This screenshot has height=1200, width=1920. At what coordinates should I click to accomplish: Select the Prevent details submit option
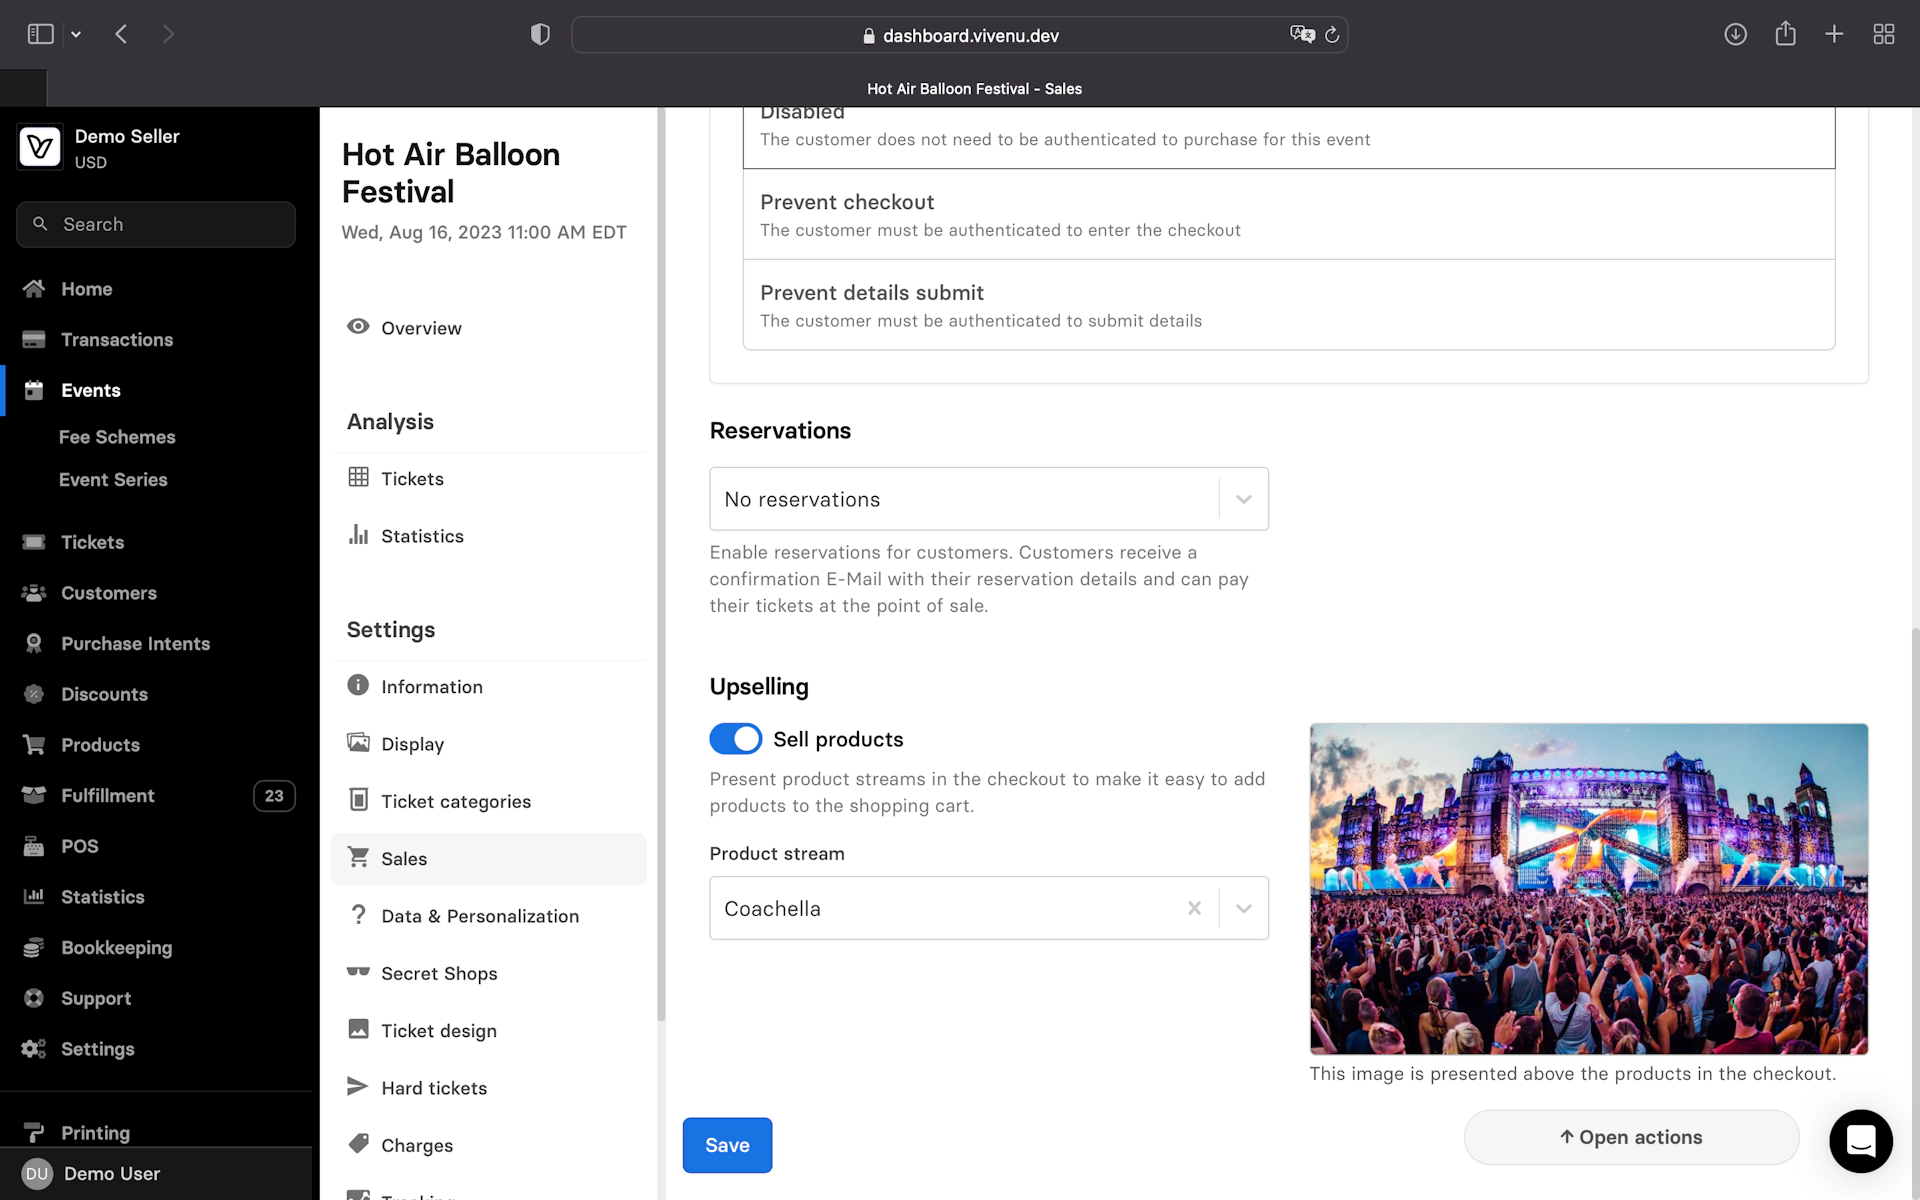1288,305
